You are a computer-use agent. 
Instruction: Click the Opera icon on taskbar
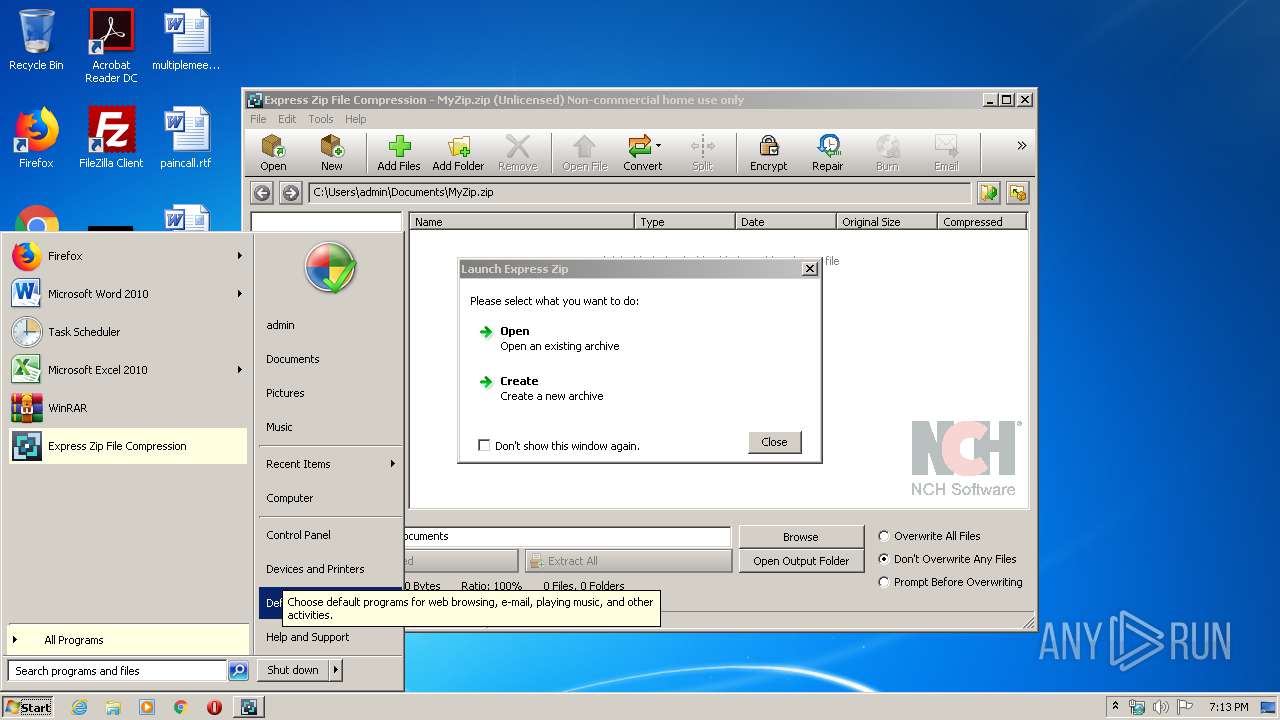click(214, 707)
